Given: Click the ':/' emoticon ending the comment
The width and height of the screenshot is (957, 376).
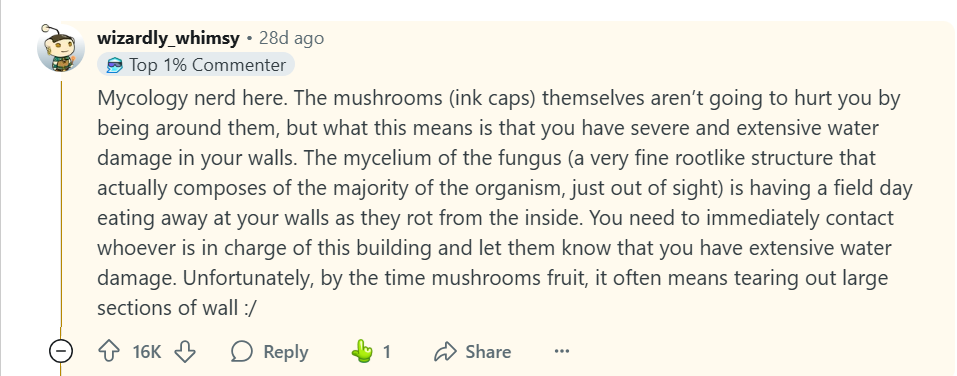Looking at the screenshot, I should [250, 308].
